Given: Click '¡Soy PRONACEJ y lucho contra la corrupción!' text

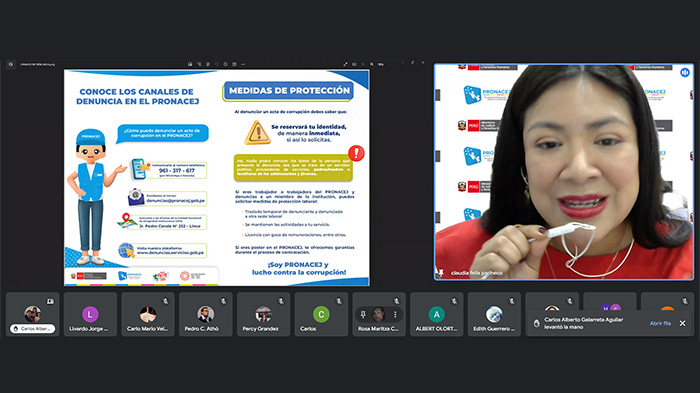Looking at the screenshot, I should (x=299, y=268).
